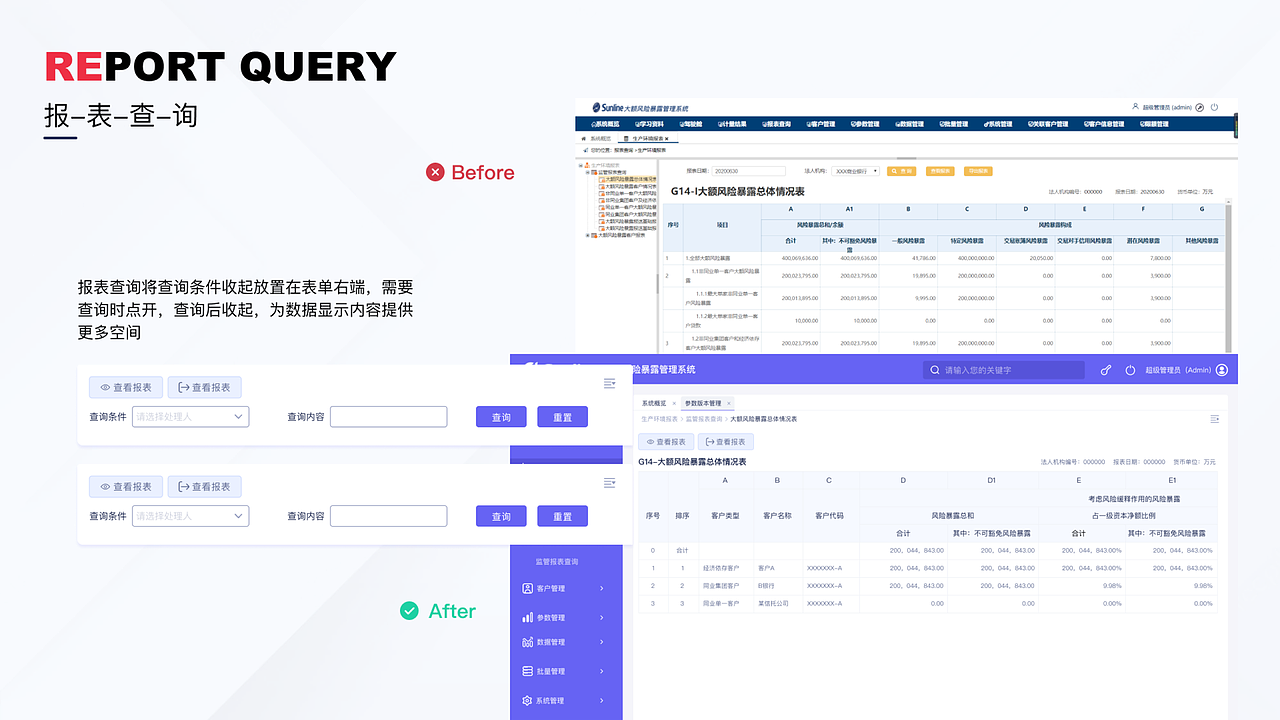The image size is (1280, 720).
Task: Click the eye 查看报表 button in After report page
Action: click(667, 441)
